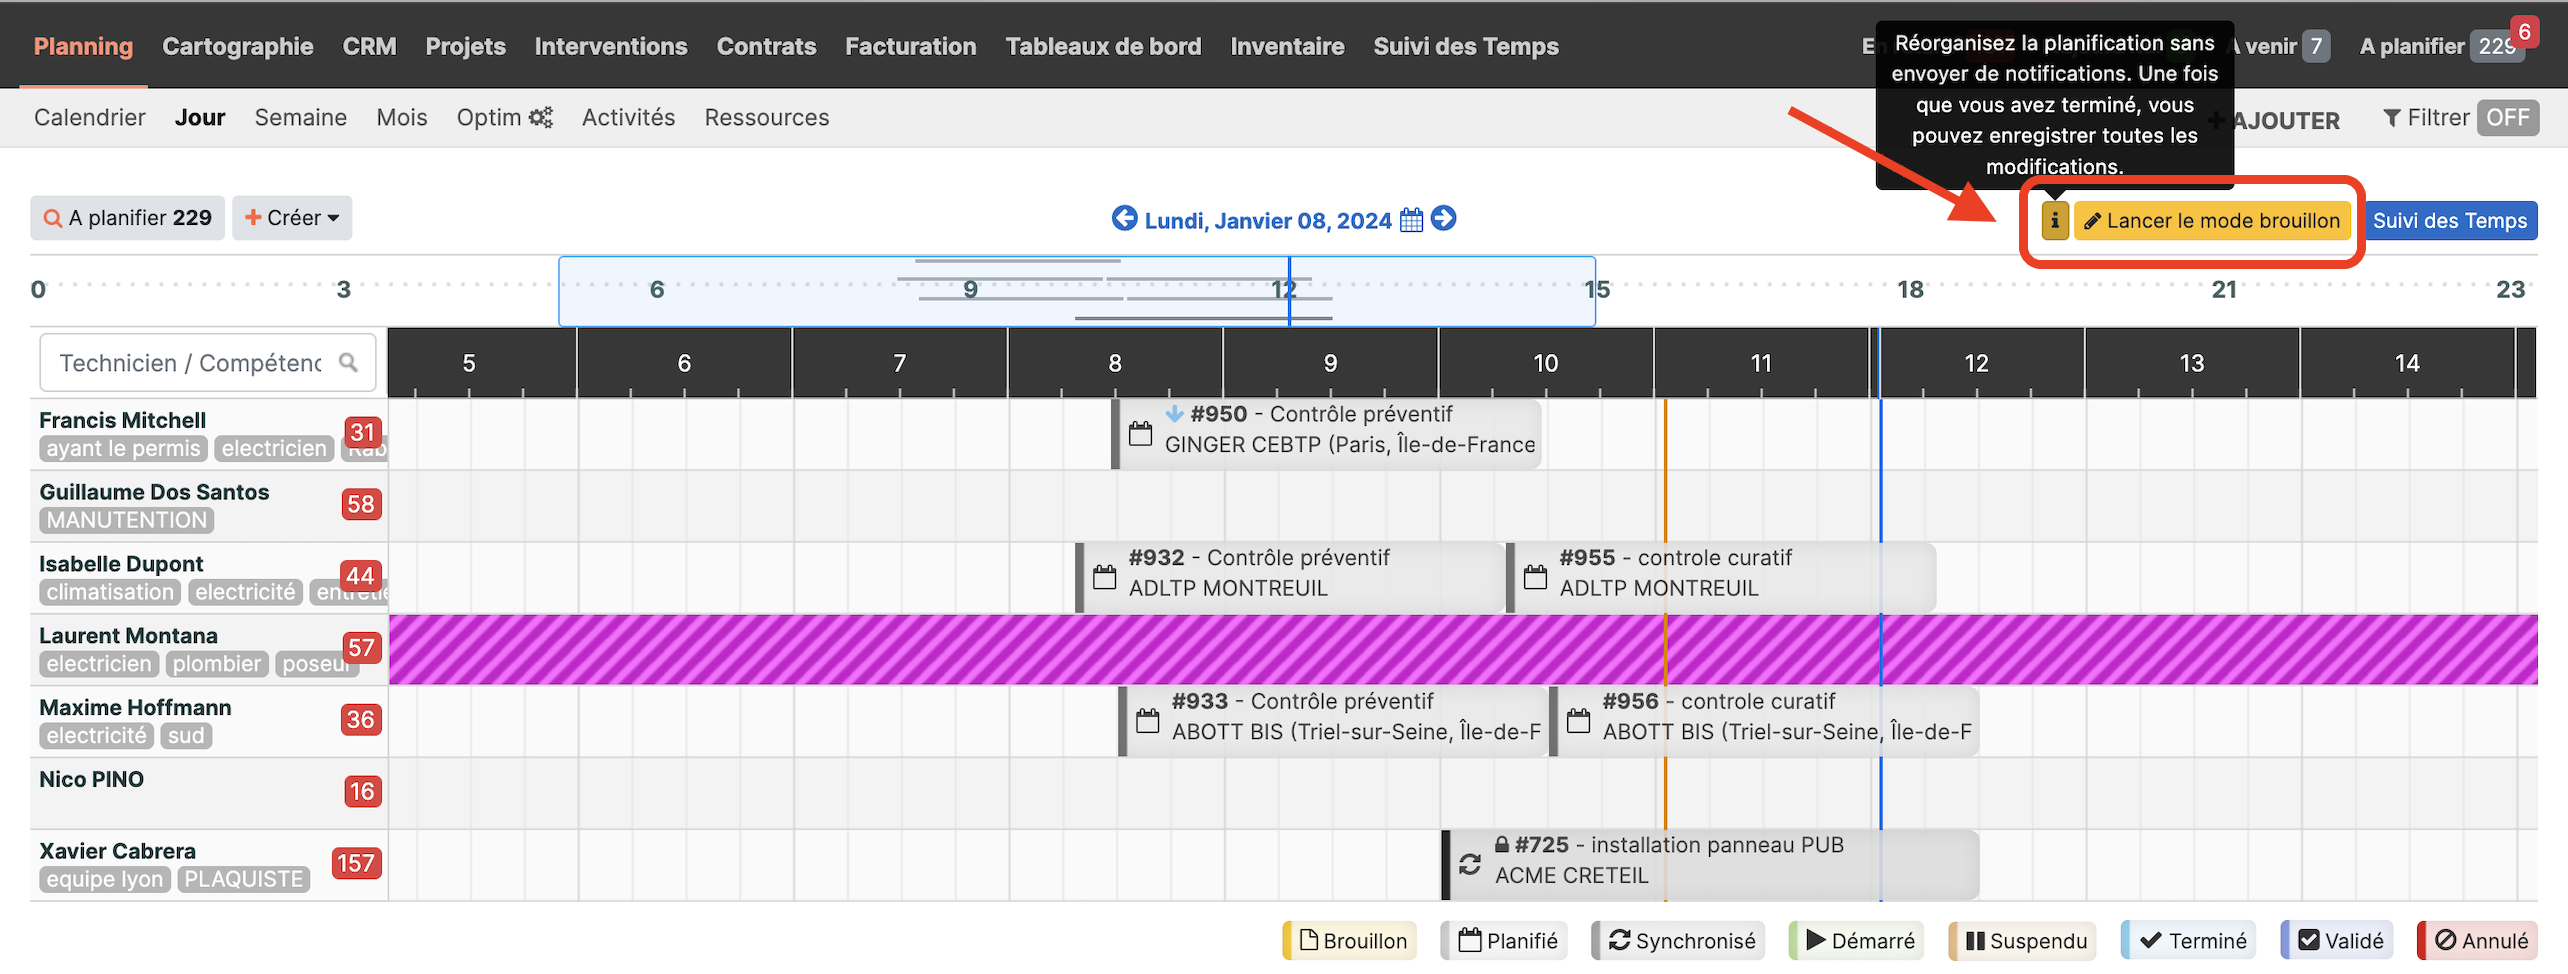Click the Filtrer funnel icon
This screenshot has width=2568, height=974.
[x=2392, y=118]
